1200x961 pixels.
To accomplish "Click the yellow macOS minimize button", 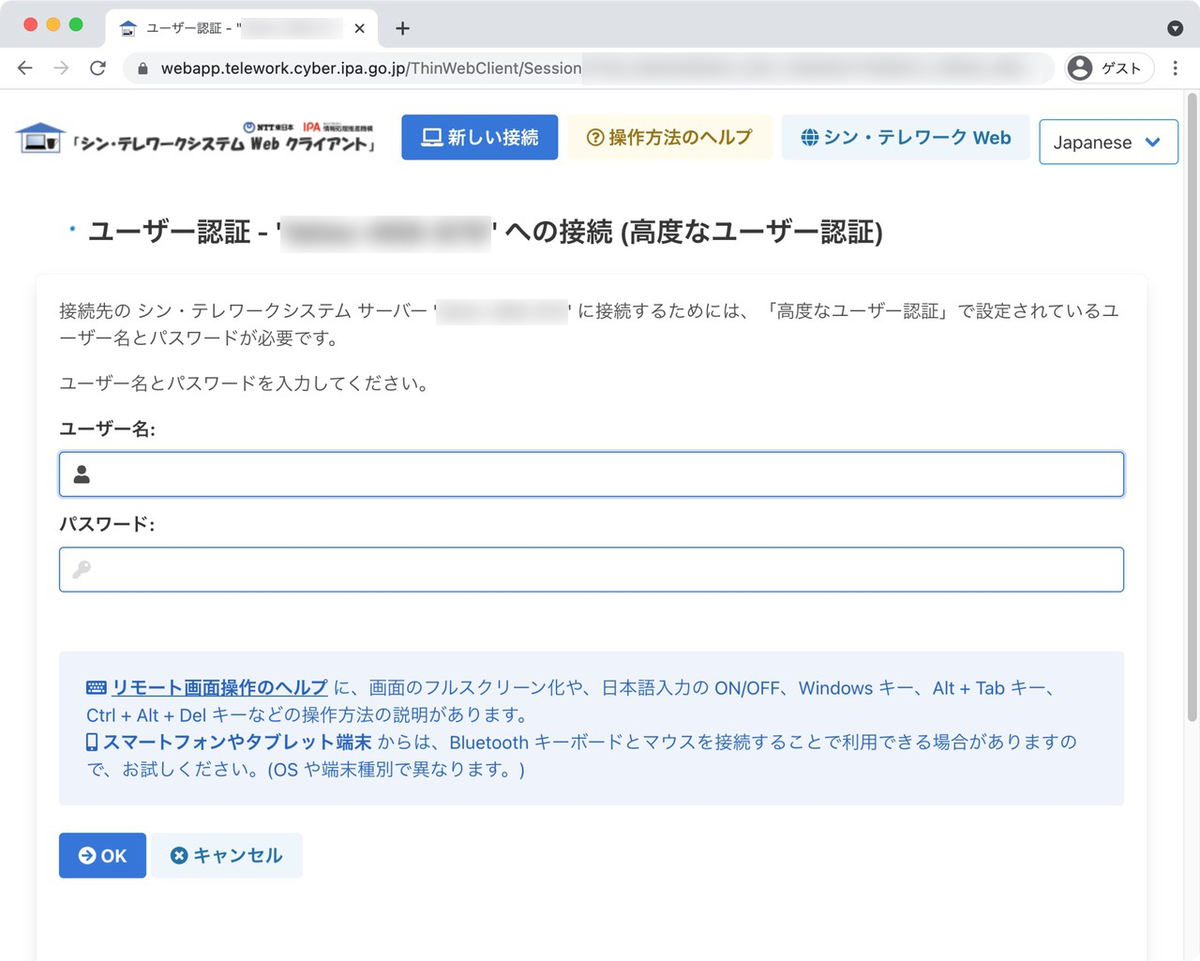I will click(x=53, y=24).
